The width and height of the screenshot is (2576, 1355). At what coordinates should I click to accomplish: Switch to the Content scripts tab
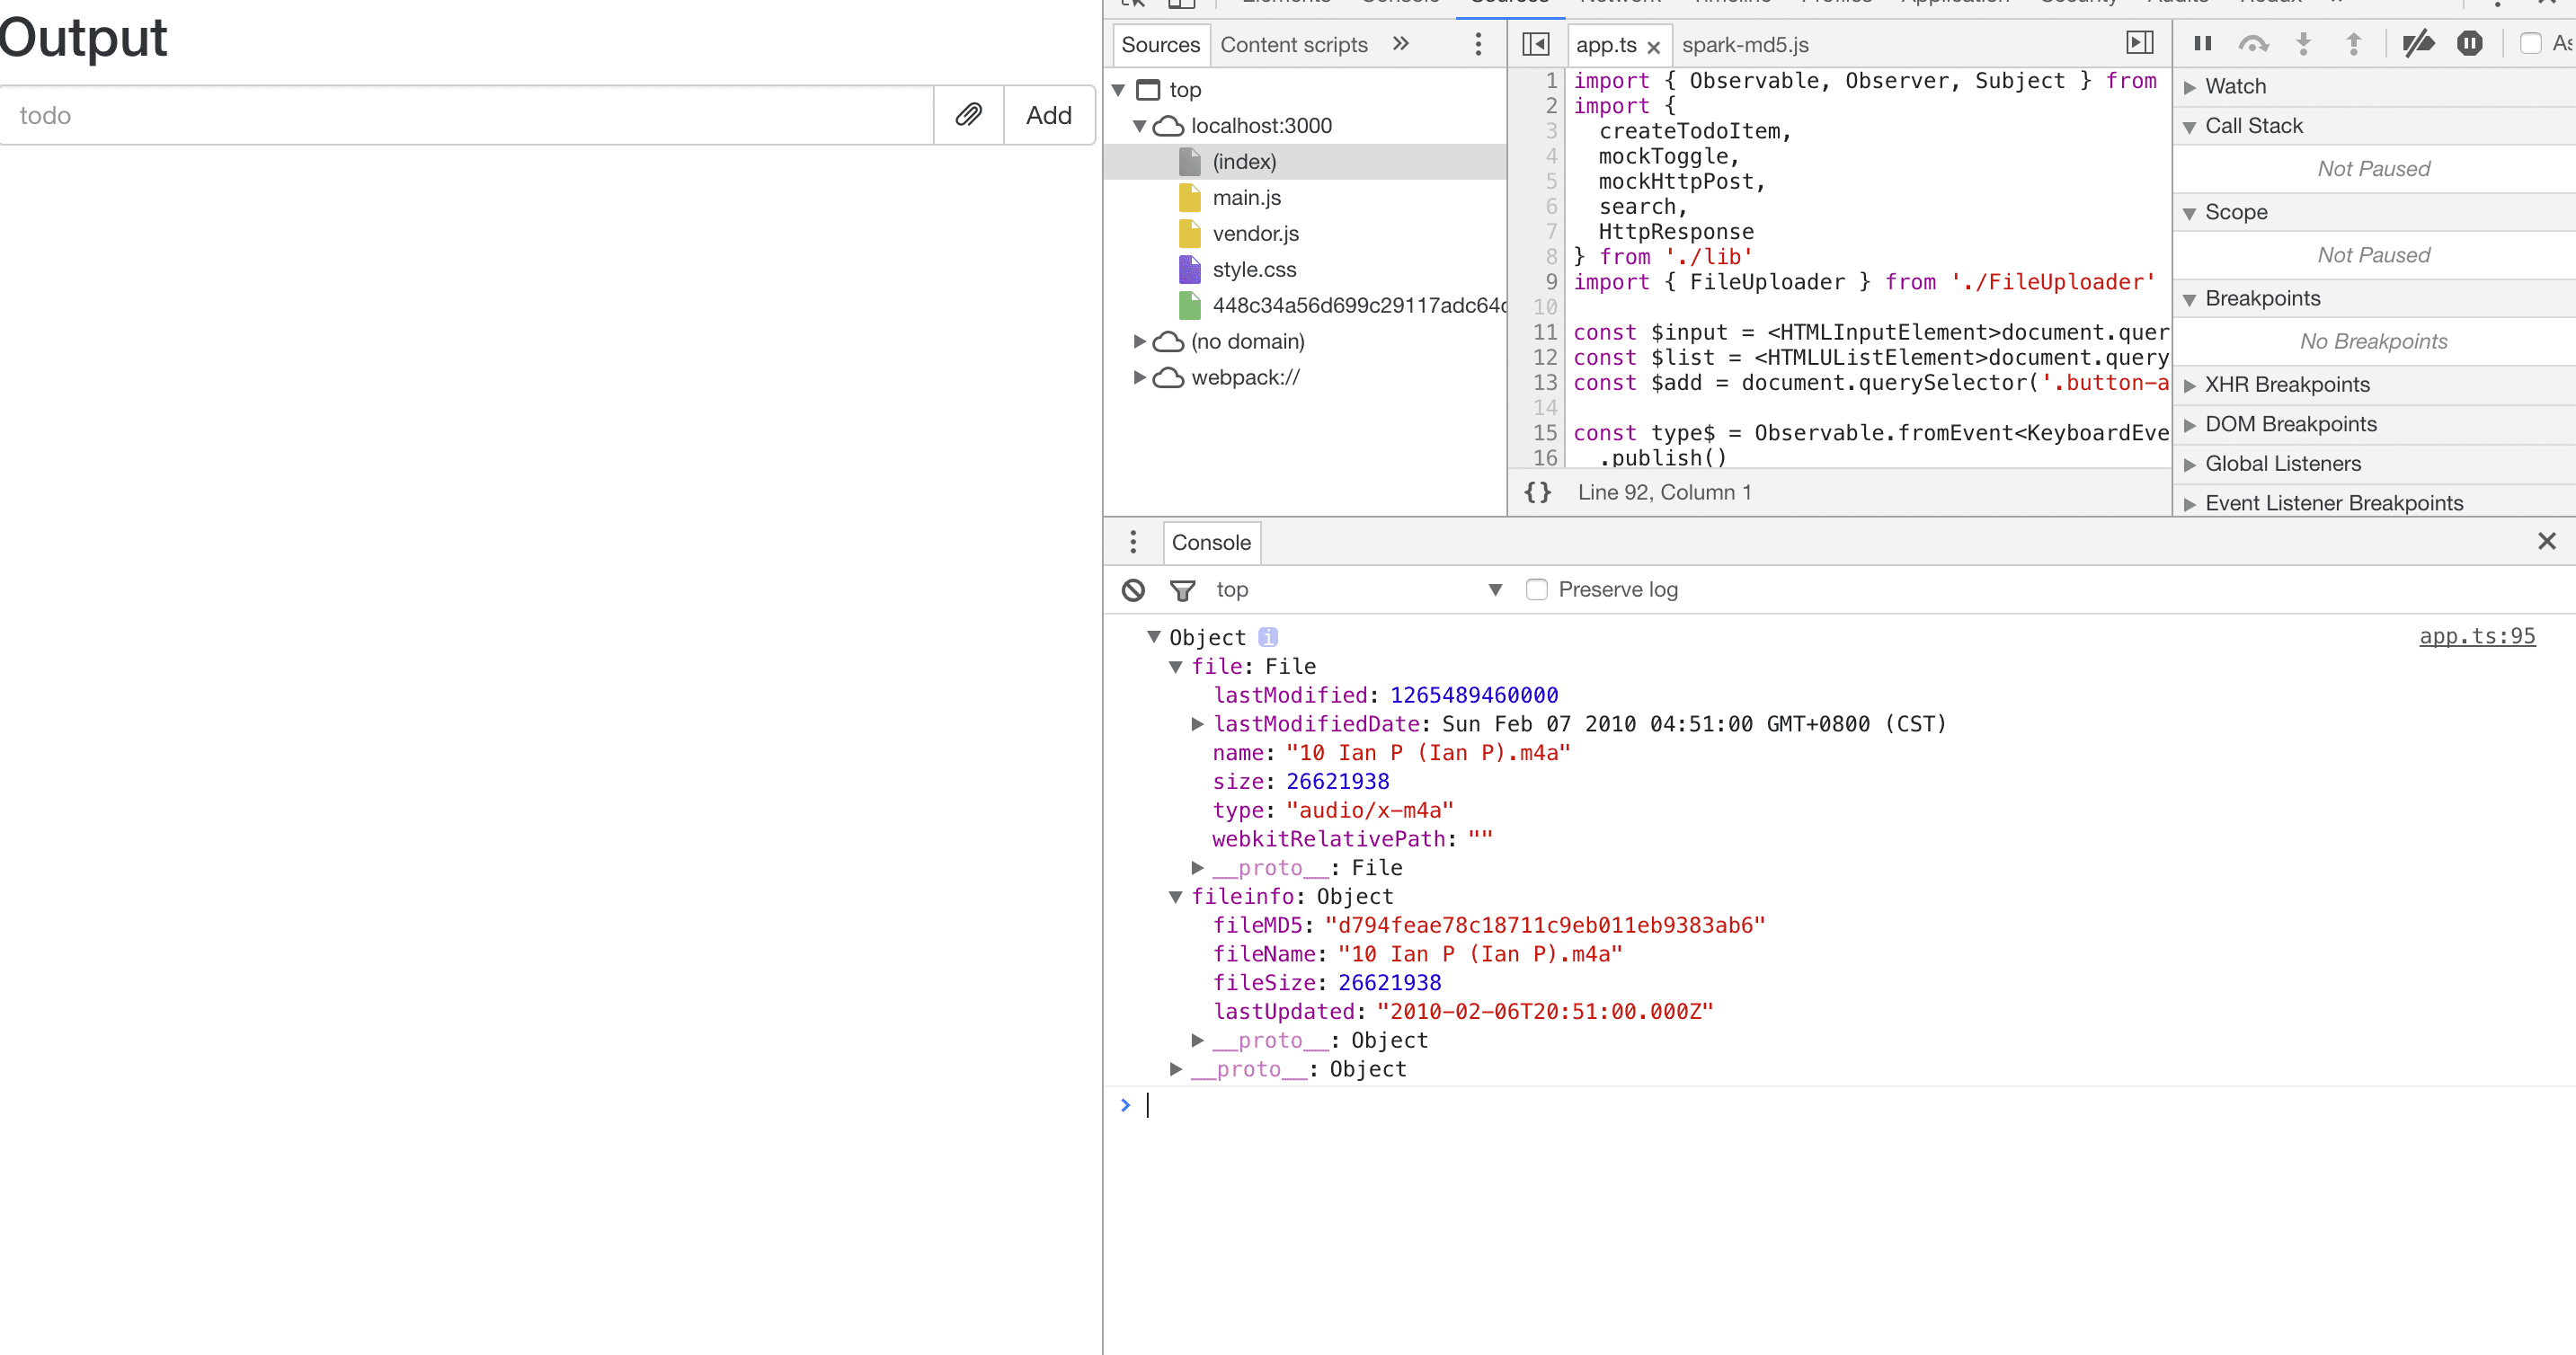pyautogui.click(x=1293, y=44)
